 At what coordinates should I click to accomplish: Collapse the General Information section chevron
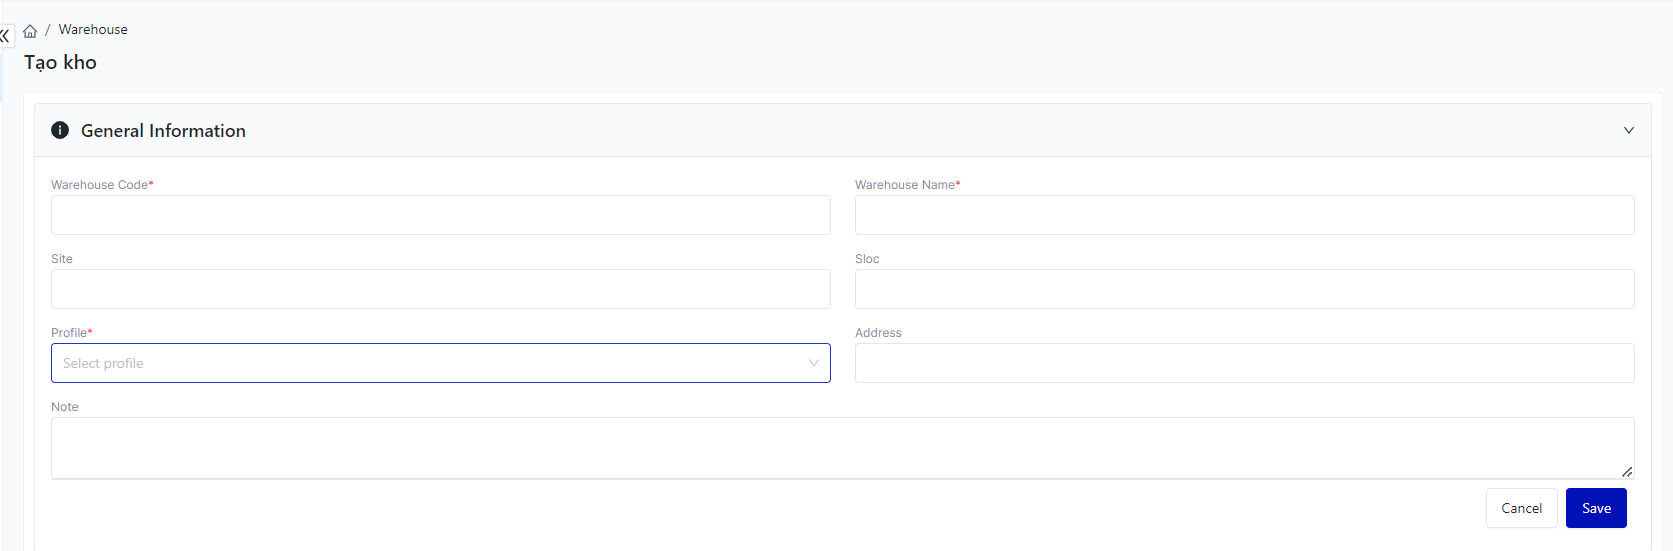pyautogui.click(x=1628, y=130)
